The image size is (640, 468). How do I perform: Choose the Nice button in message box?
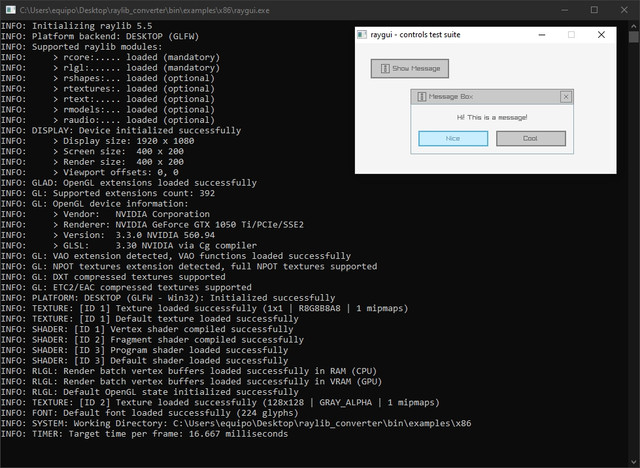[453, 138]
